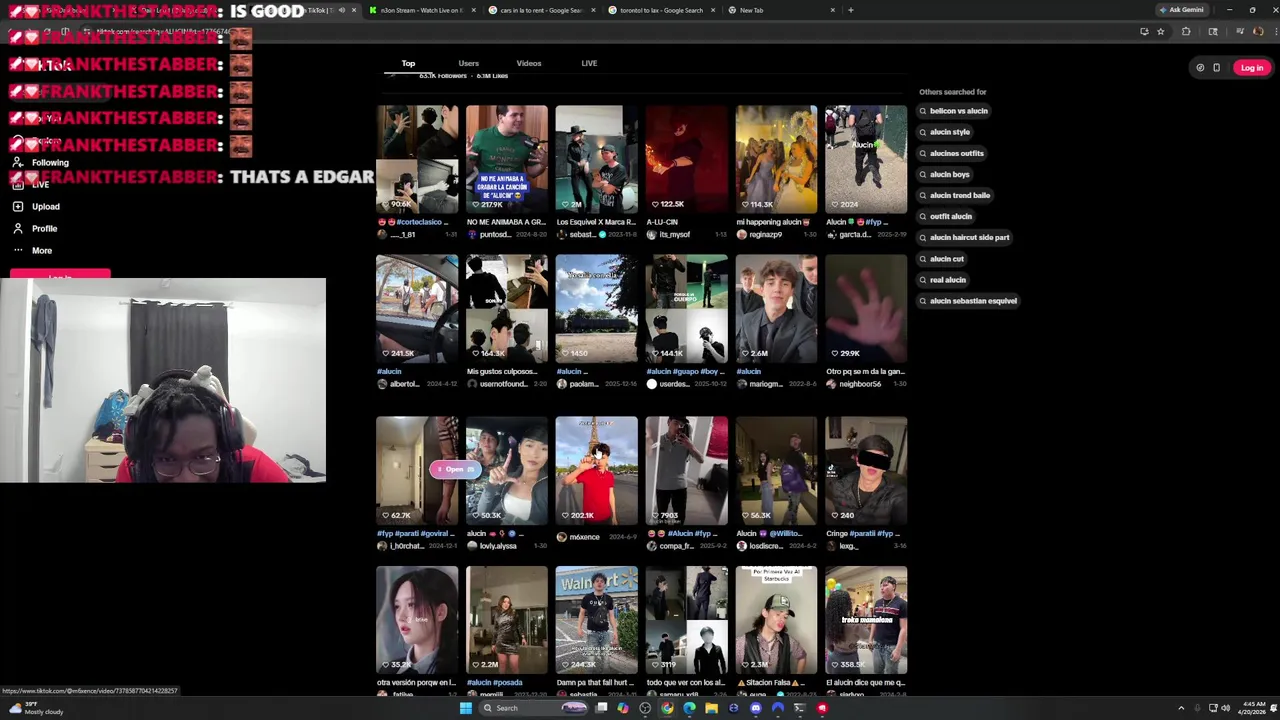Select the 'alucin cut' suggestion
This screenshot has width=1280, height=720.
[x=942, y=259]
